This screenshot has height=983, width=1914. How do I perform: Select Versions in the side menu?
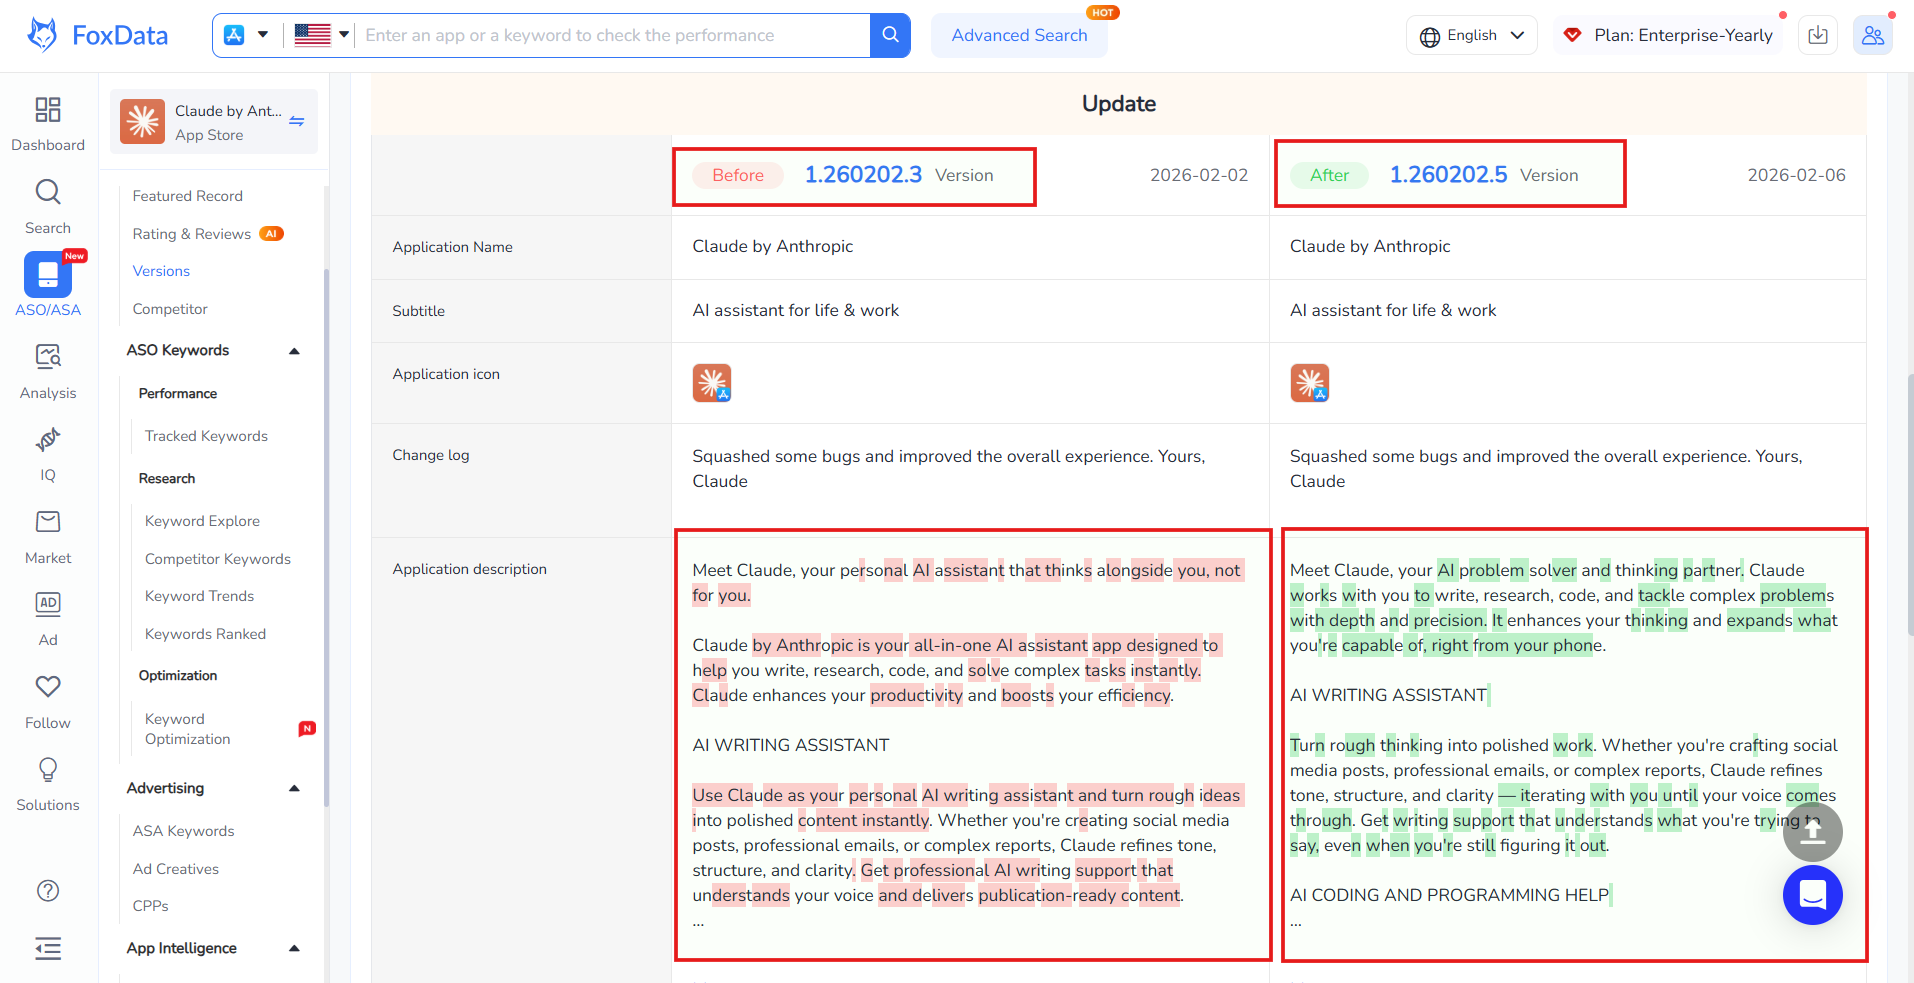(x=161, y=271)
